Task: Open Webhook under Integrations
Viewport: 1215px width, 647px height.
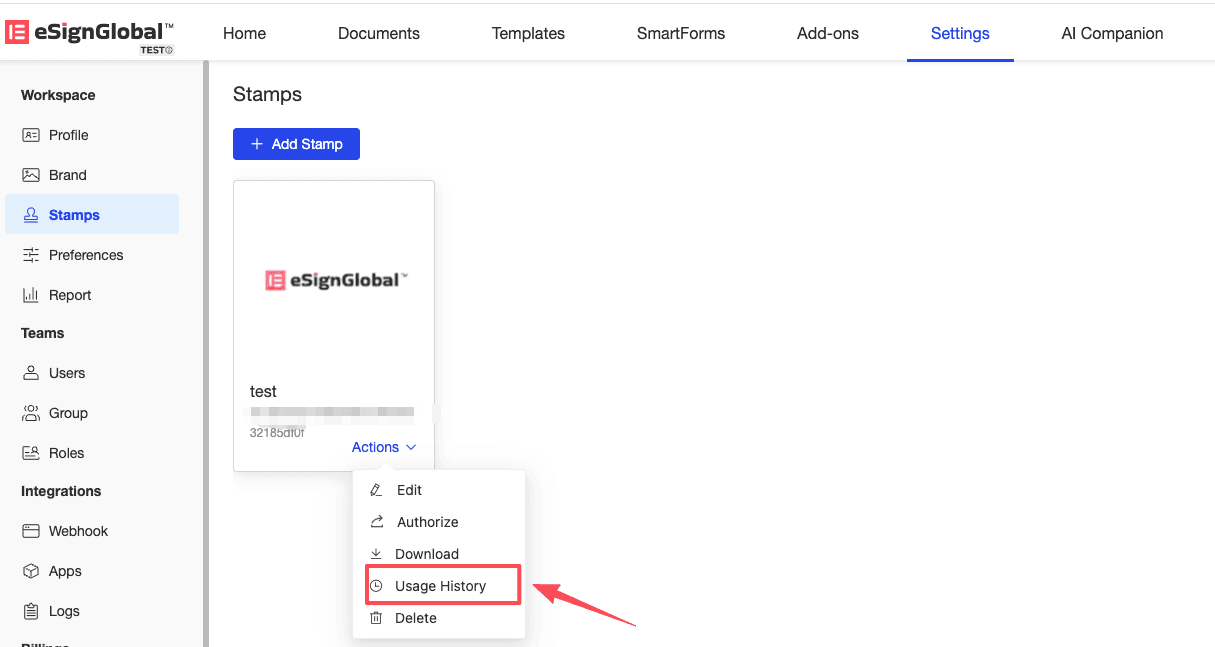Action: [x=92, y=531]
